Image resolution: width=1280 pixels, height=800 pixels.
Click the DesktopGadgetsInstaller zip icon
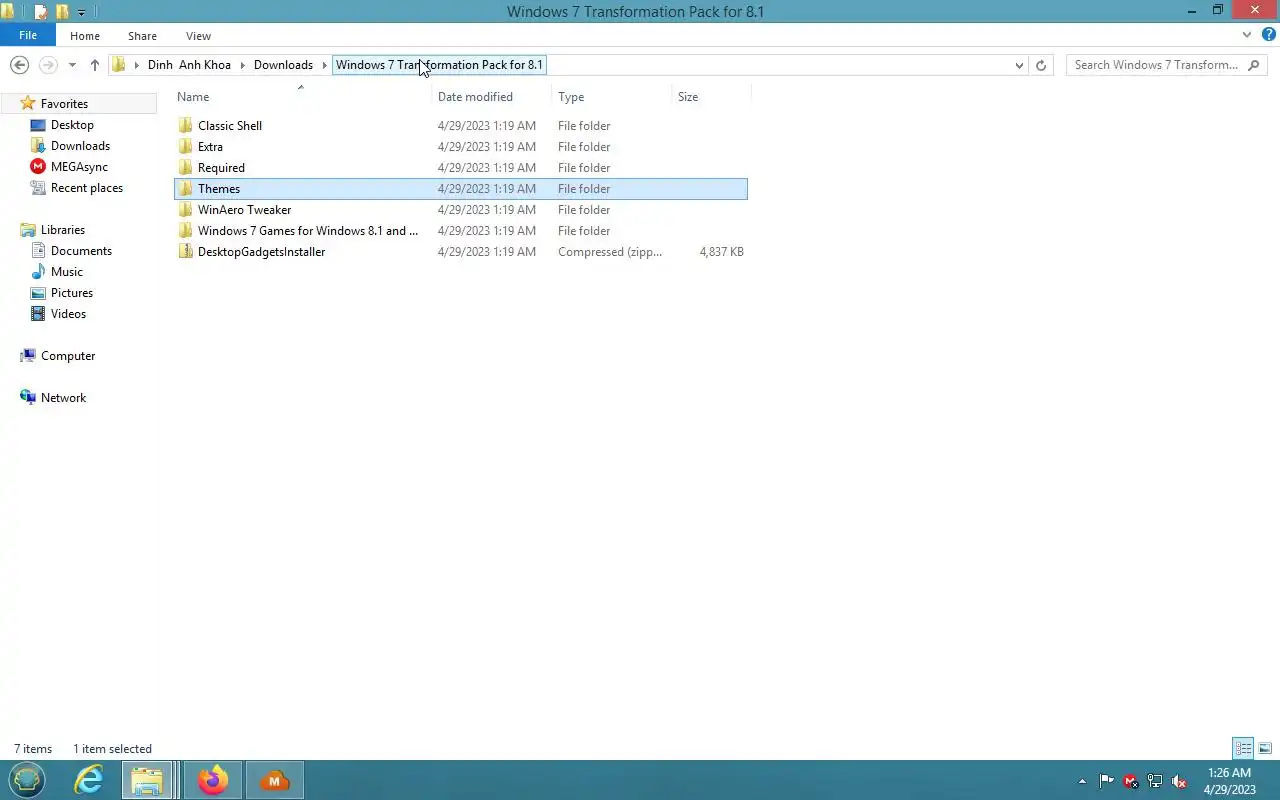pyautogui.click(x=185, y=252)
